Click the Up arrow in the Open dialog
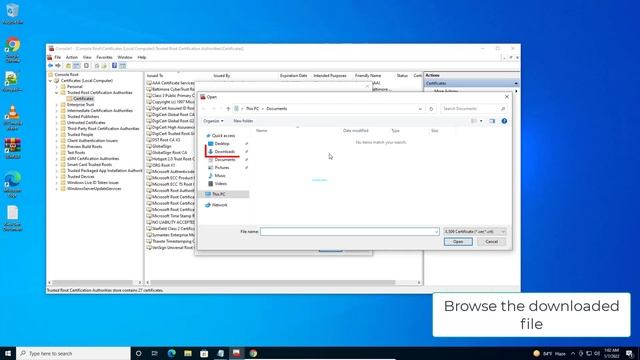Viewport: 640px width, 360px height. [228, 109]
